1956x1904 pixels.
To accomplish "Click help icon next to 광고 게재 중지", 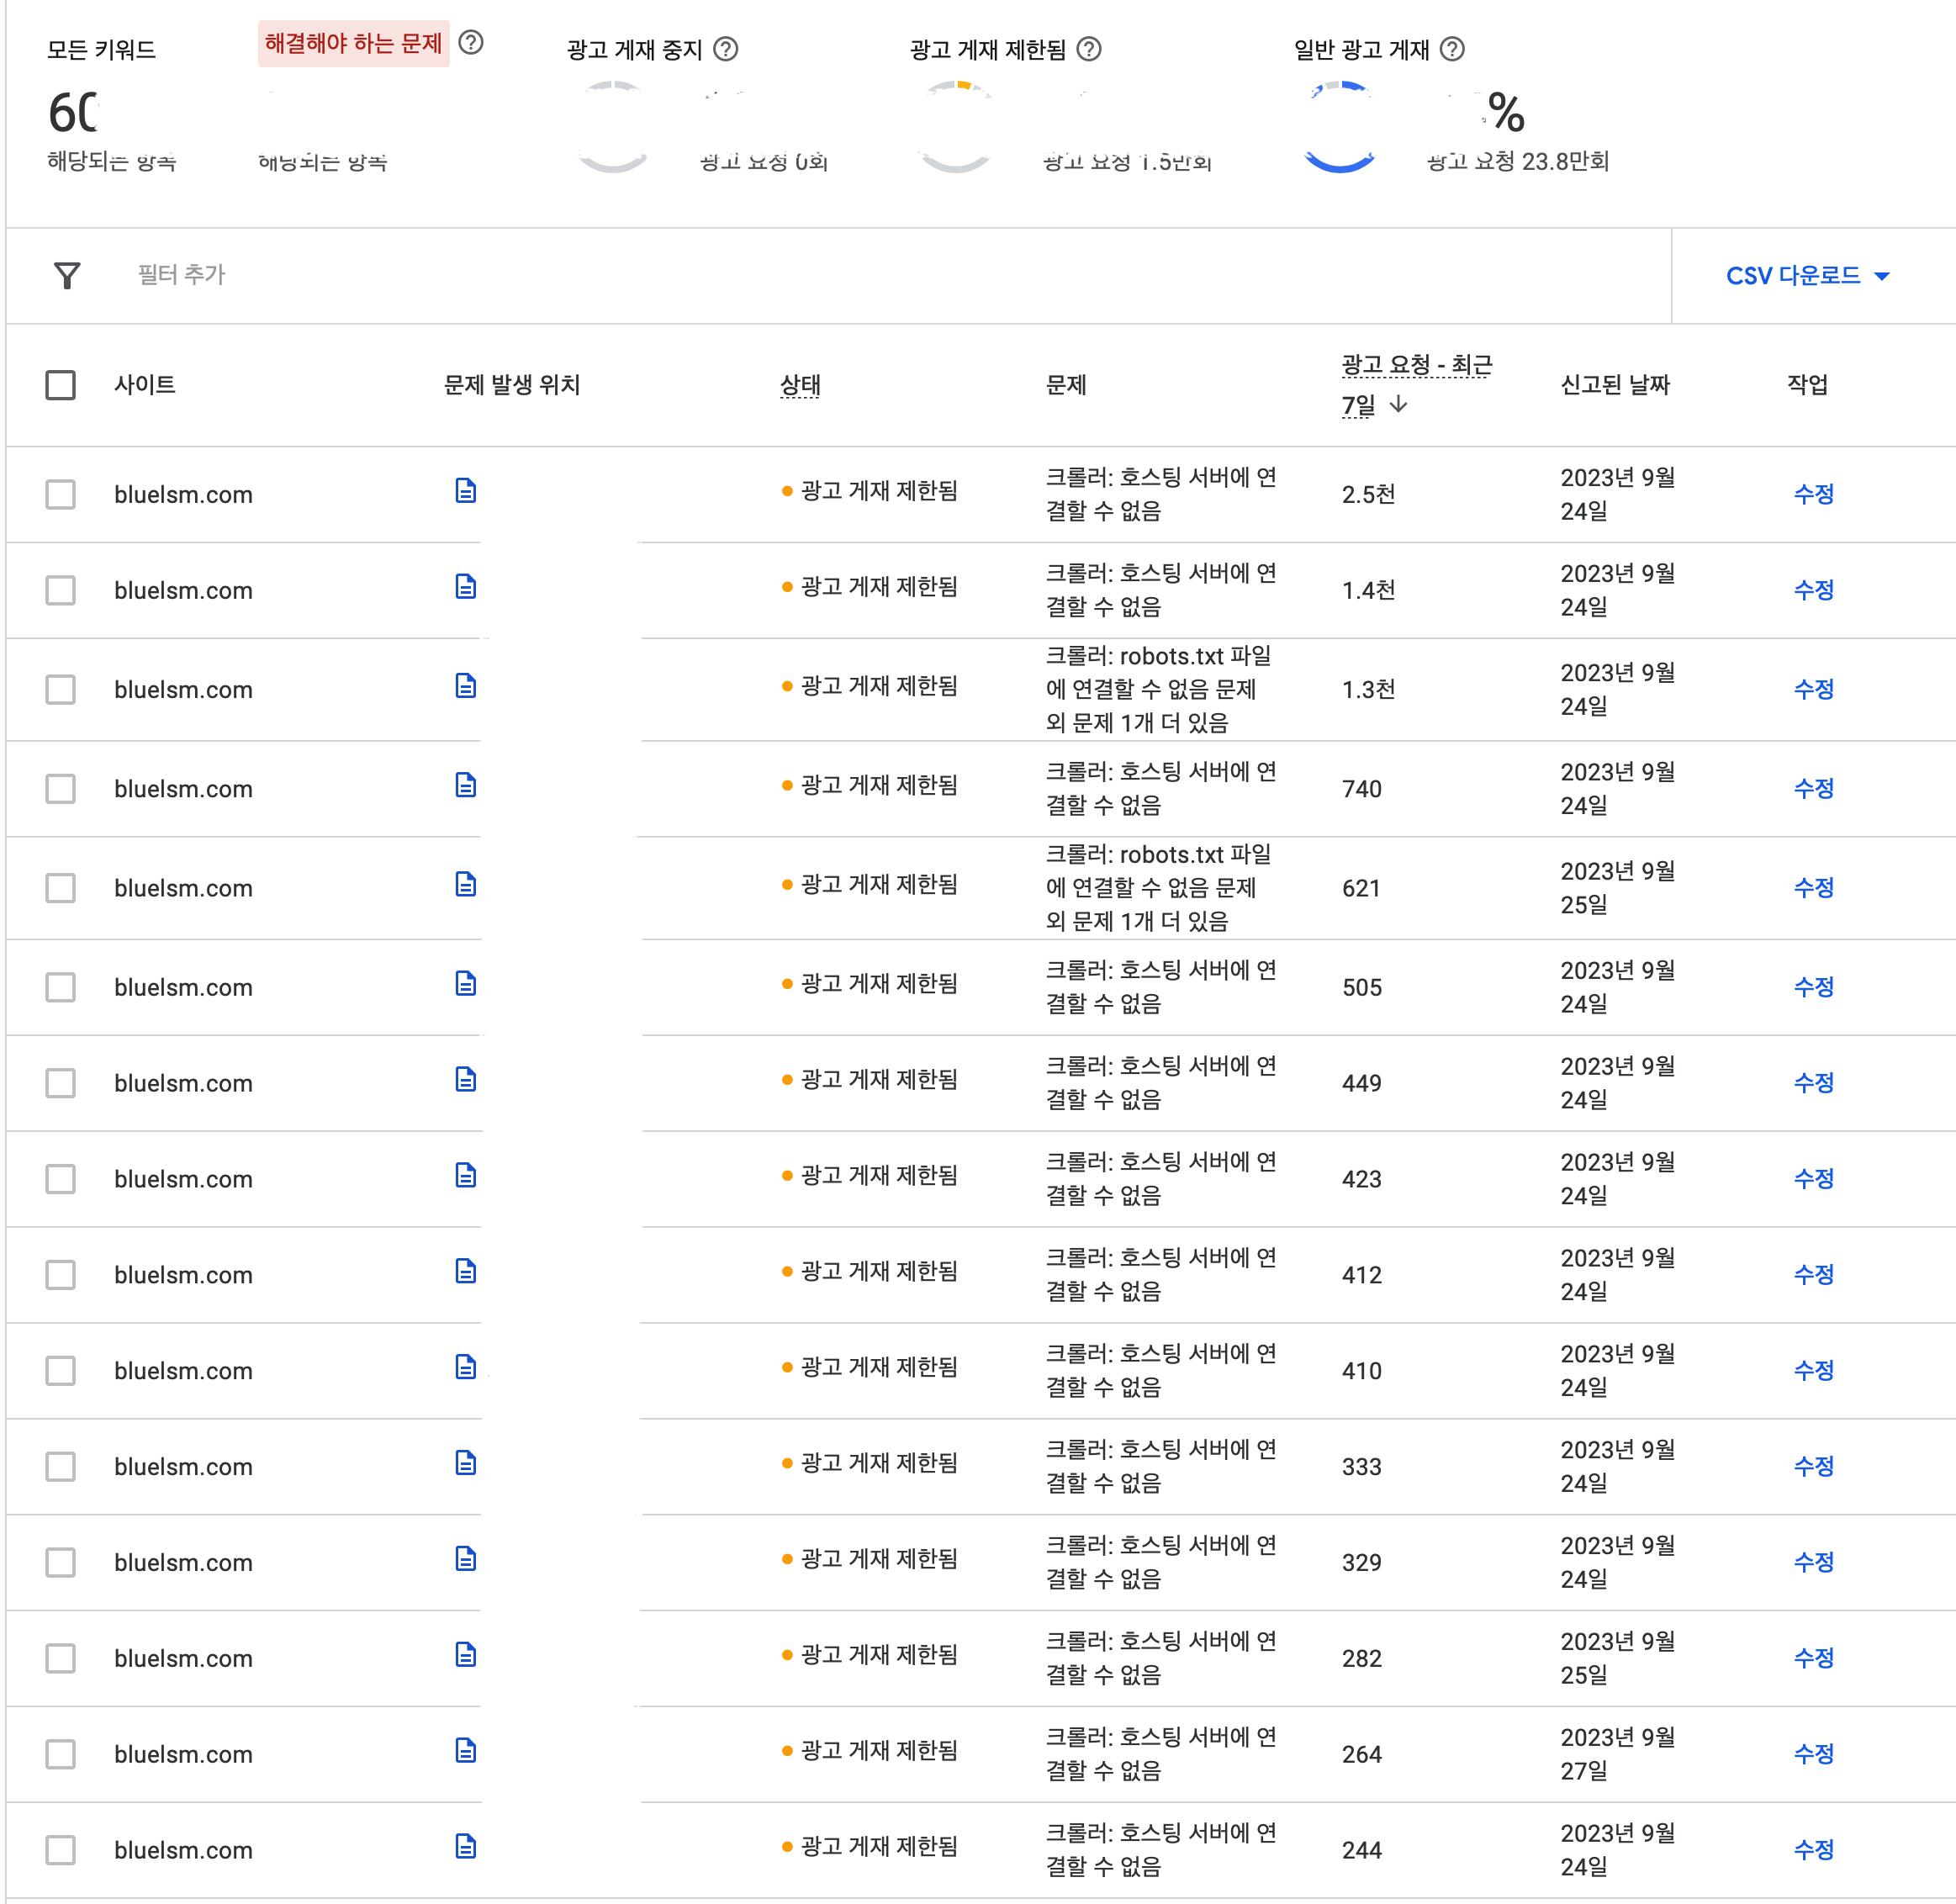I will tap(726, 49).
